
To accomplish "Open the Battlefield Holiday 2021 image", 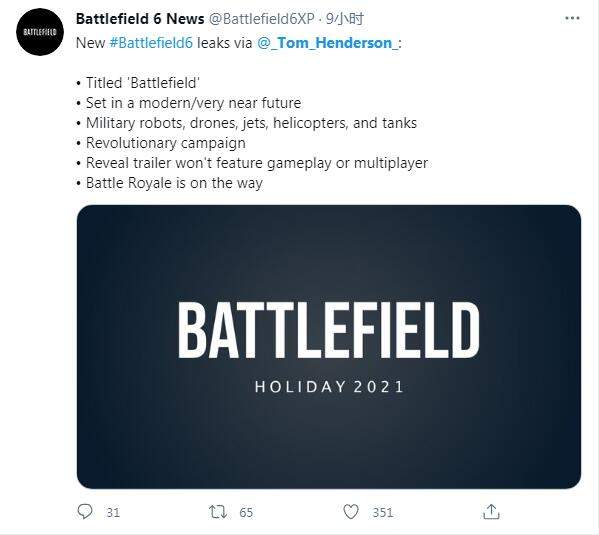I will pos(329,347).
